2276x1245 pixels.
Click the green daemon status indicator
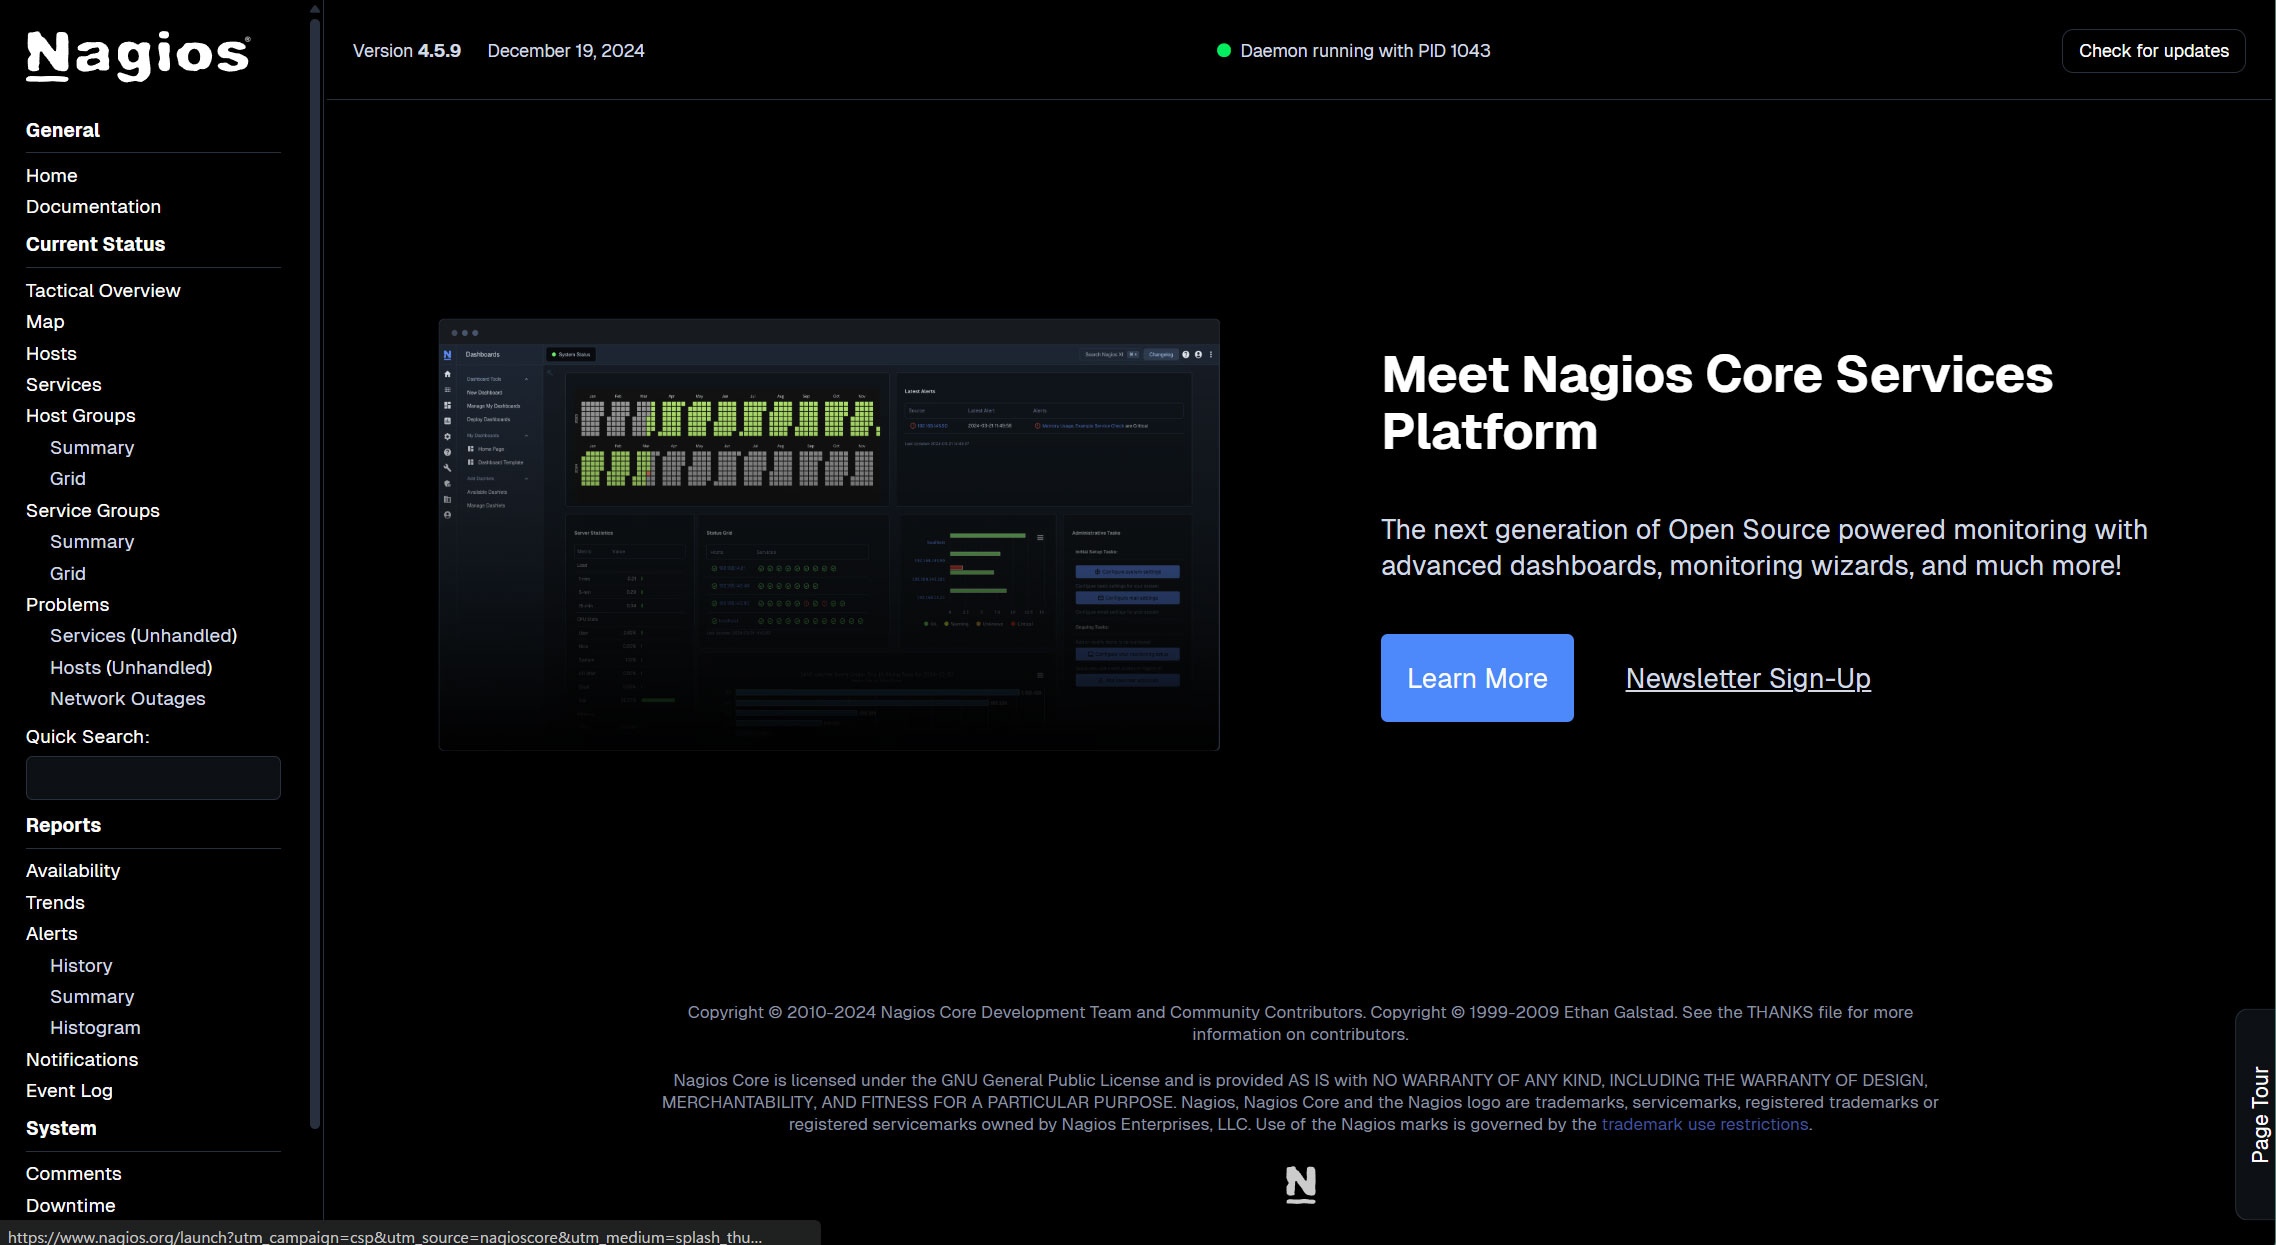(1223, 51)
